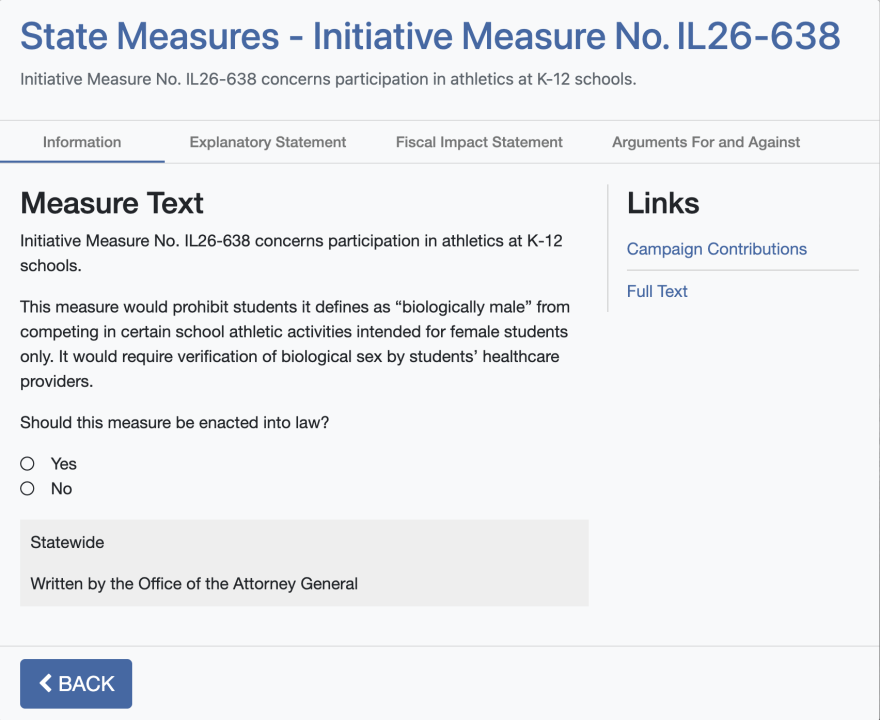Switch to the Information tab

coord(82,142)
